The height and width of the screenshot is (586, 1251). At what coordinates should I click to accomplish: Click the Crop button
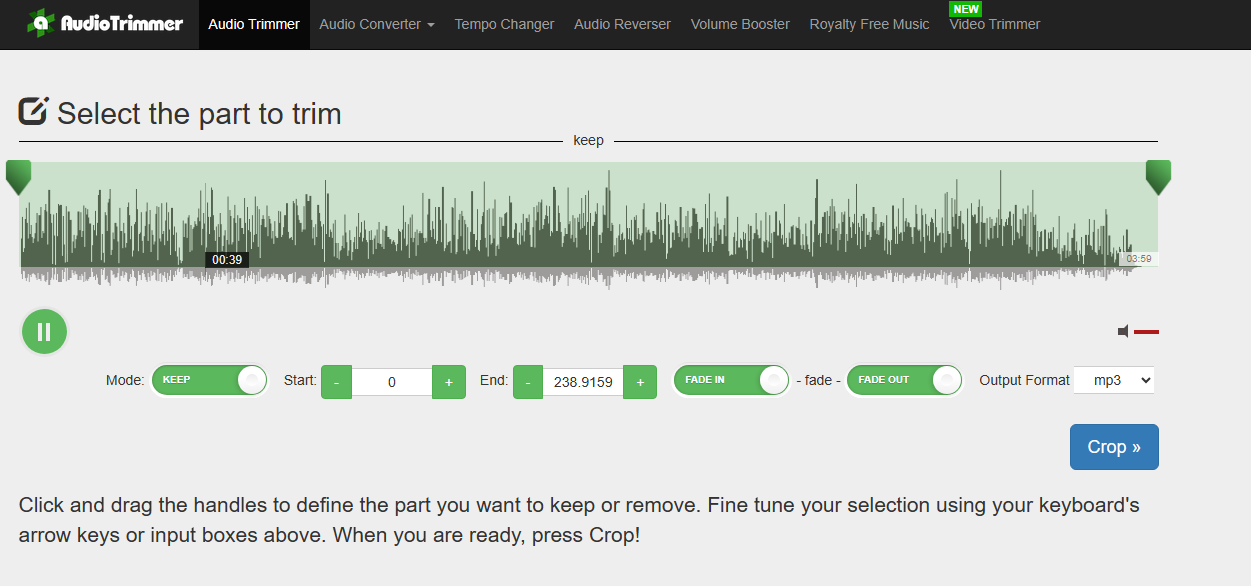click(1114, 447)
